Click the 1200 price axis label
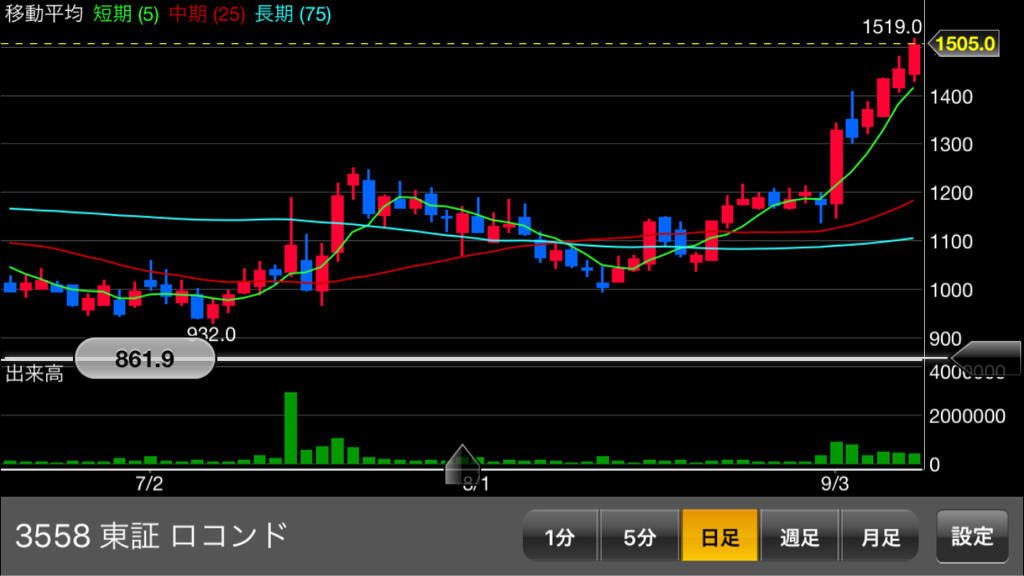 (x=951, y=193)
